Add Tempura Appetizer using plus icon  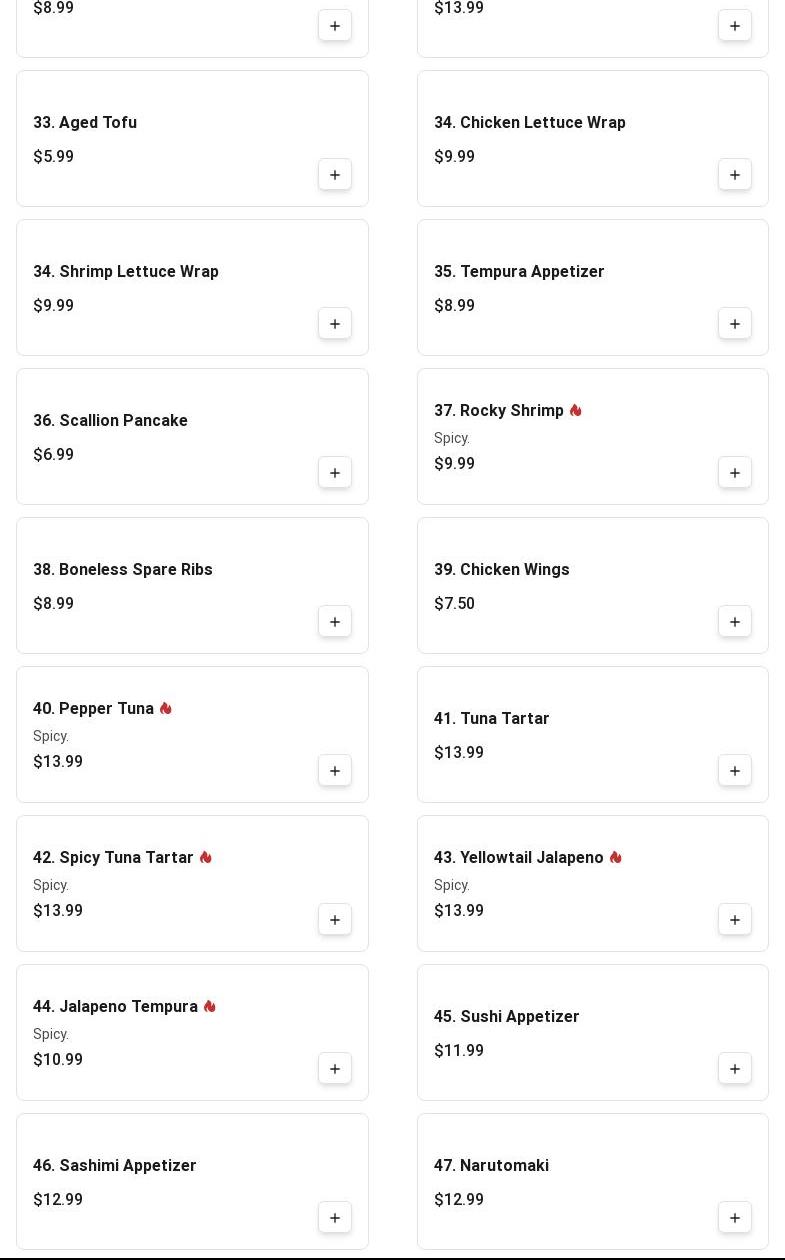pos(735,324)
